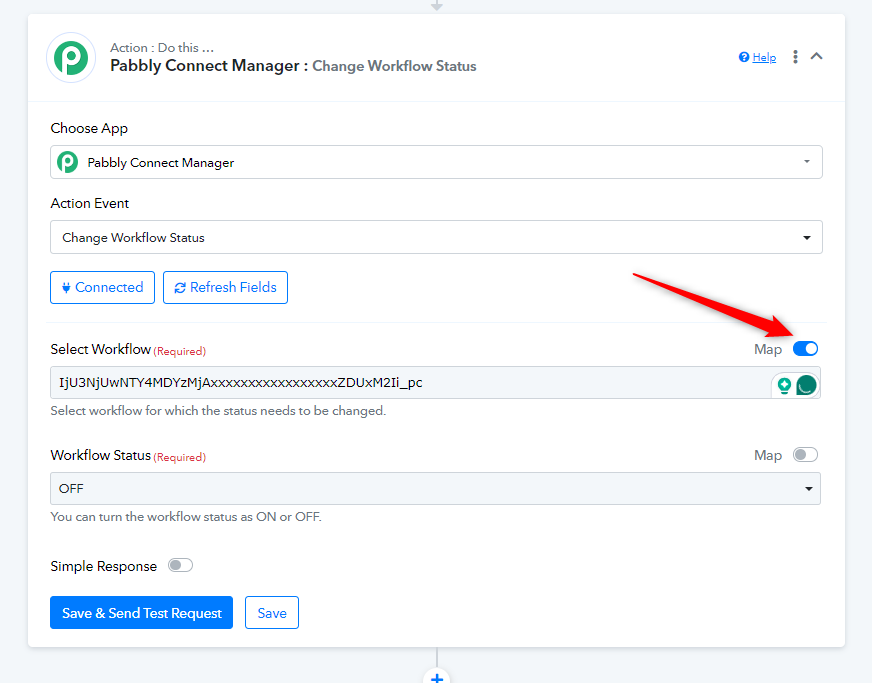The width and height of the screenshot is (872, 683).
Task: Click the Help question mark icon
Action: point(744,57)
